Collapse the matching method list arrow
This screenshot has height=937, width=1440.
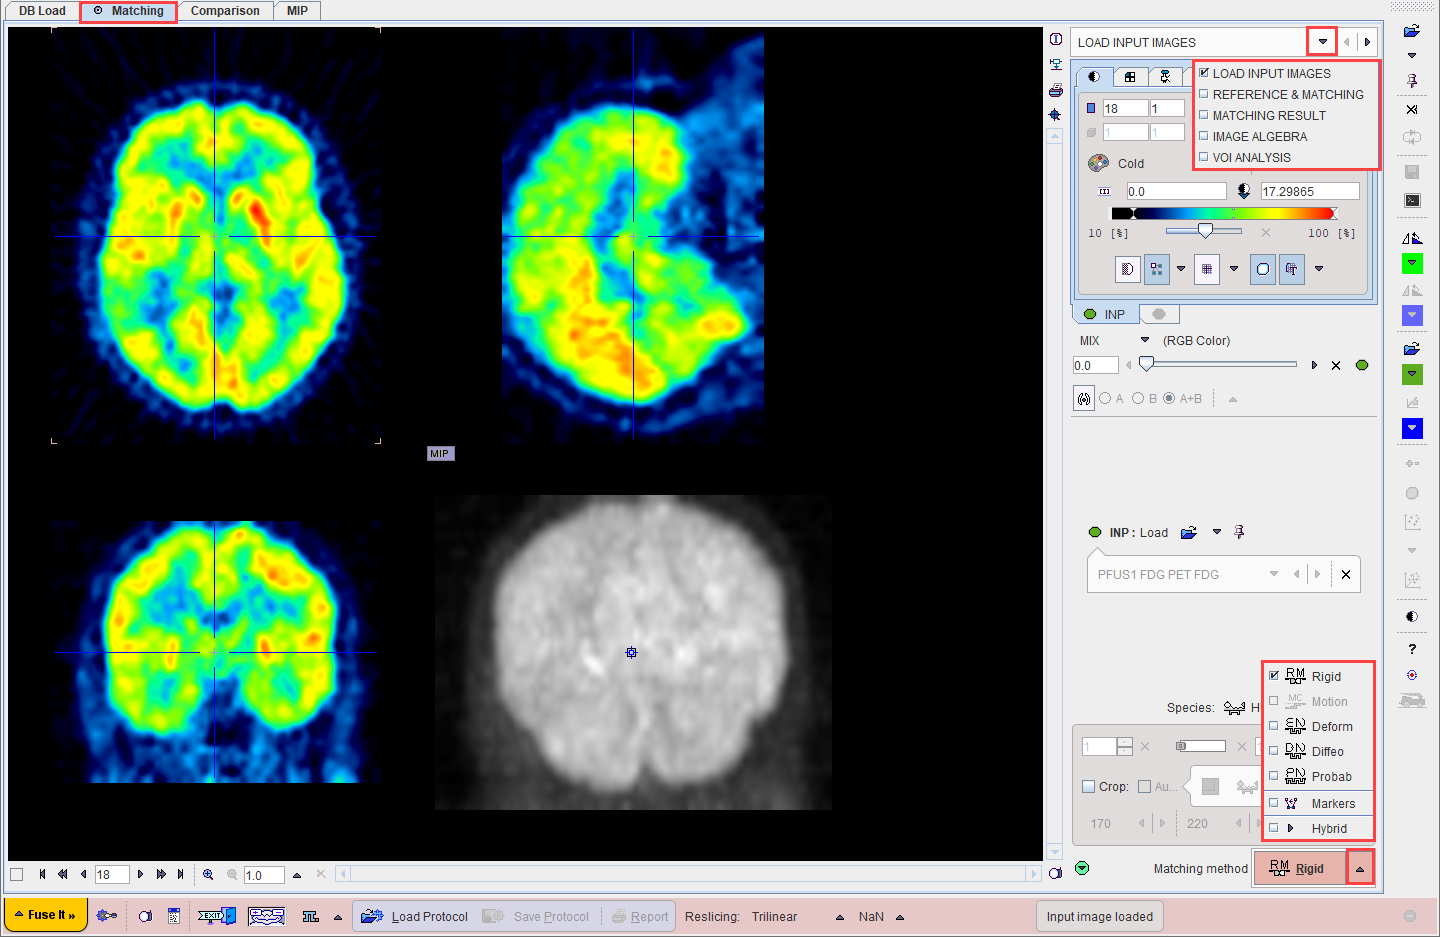[x=1360, y=868]
